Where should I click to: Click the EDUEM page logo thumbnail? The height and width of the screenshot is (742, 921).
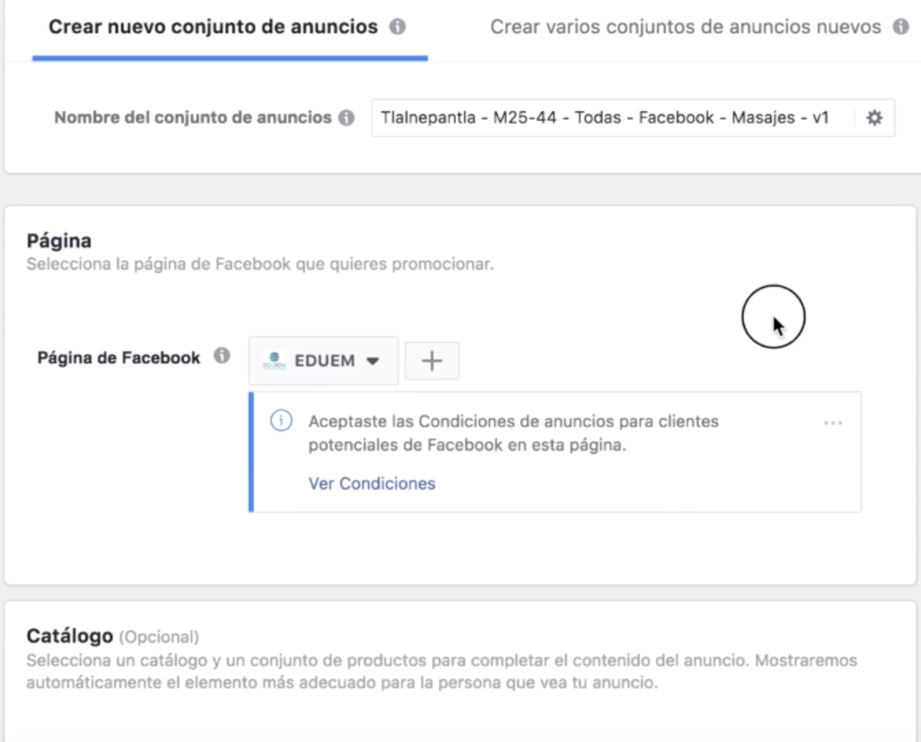[274, 361]
